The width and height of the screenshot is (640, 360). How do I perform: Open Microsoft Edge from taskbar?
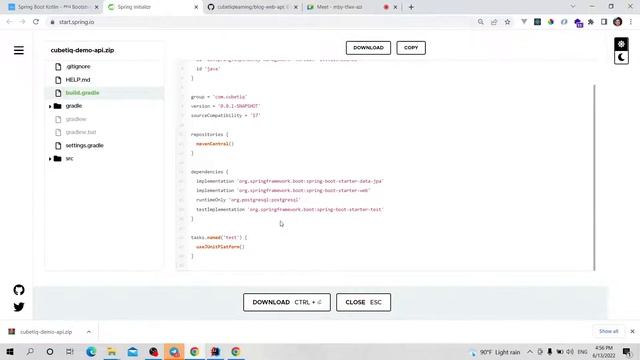point(91,351)
